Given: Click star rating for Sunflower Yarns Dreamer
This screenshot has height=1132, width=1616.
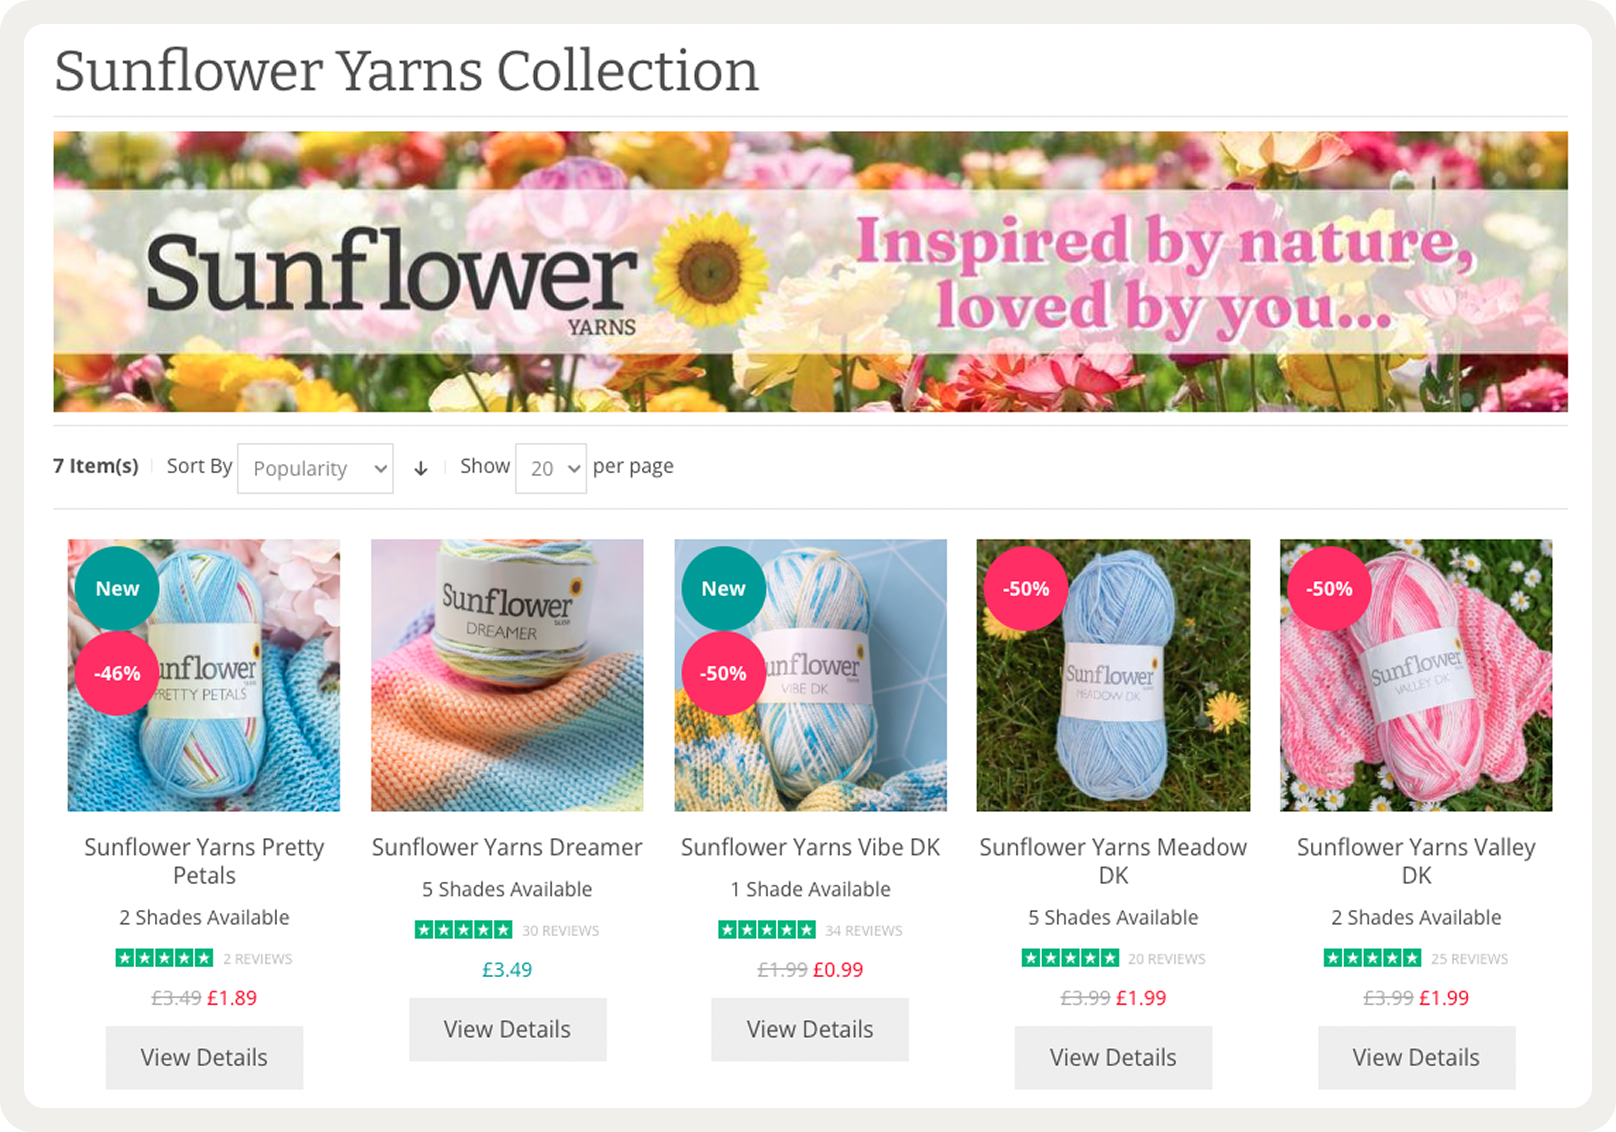Looking at the screenshot, I should 463,930.
